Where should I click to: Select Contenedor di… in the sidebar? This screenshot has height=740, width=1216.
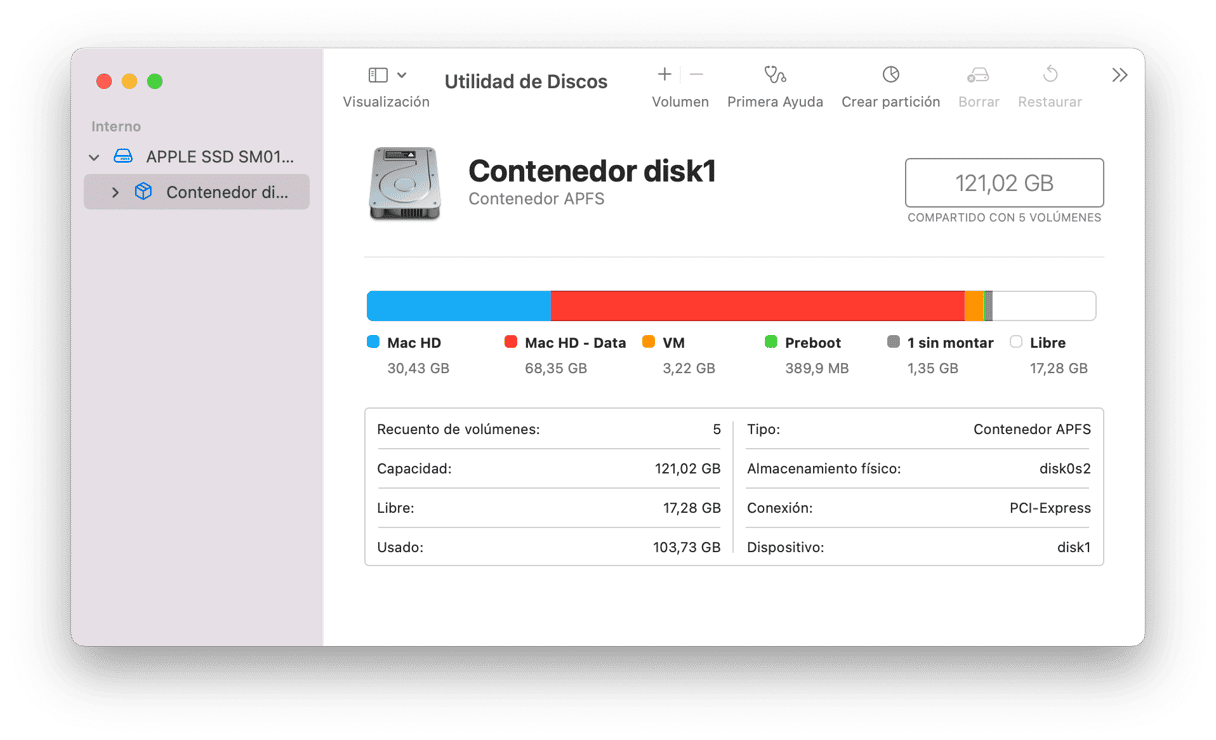(196, 192)
